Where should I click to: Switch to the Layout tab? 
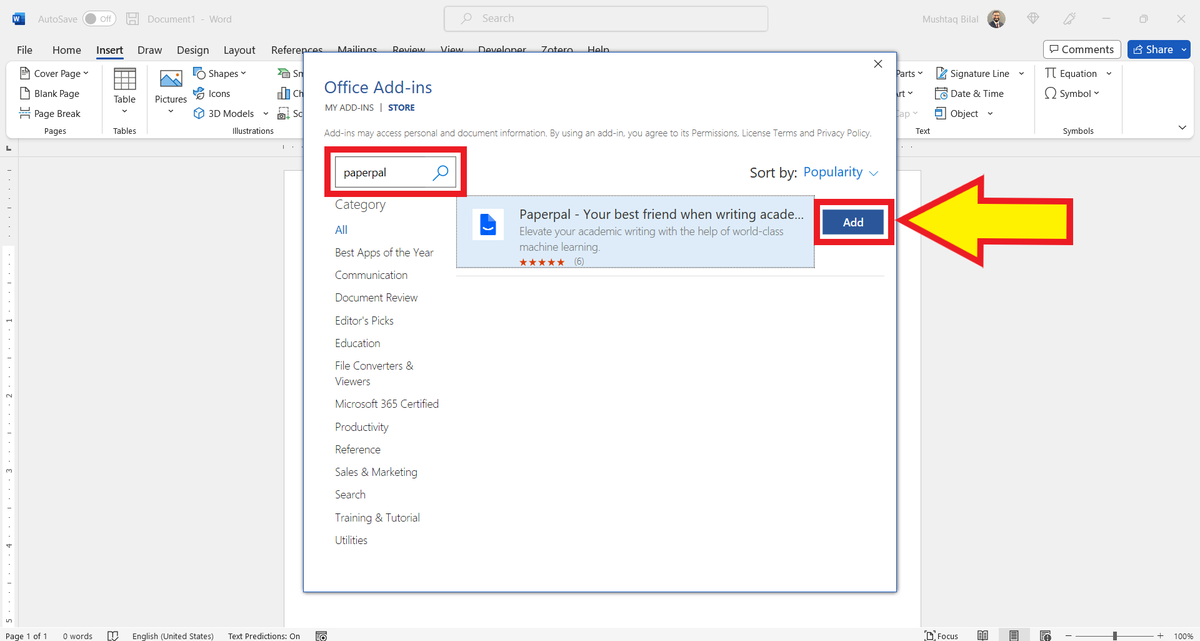pos(239,50)
